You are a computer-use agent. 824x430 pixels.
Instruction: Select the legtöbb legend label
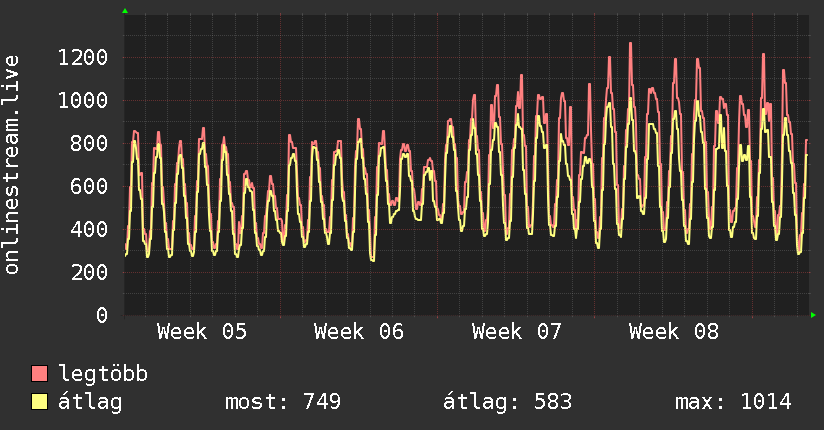point(103,374)
